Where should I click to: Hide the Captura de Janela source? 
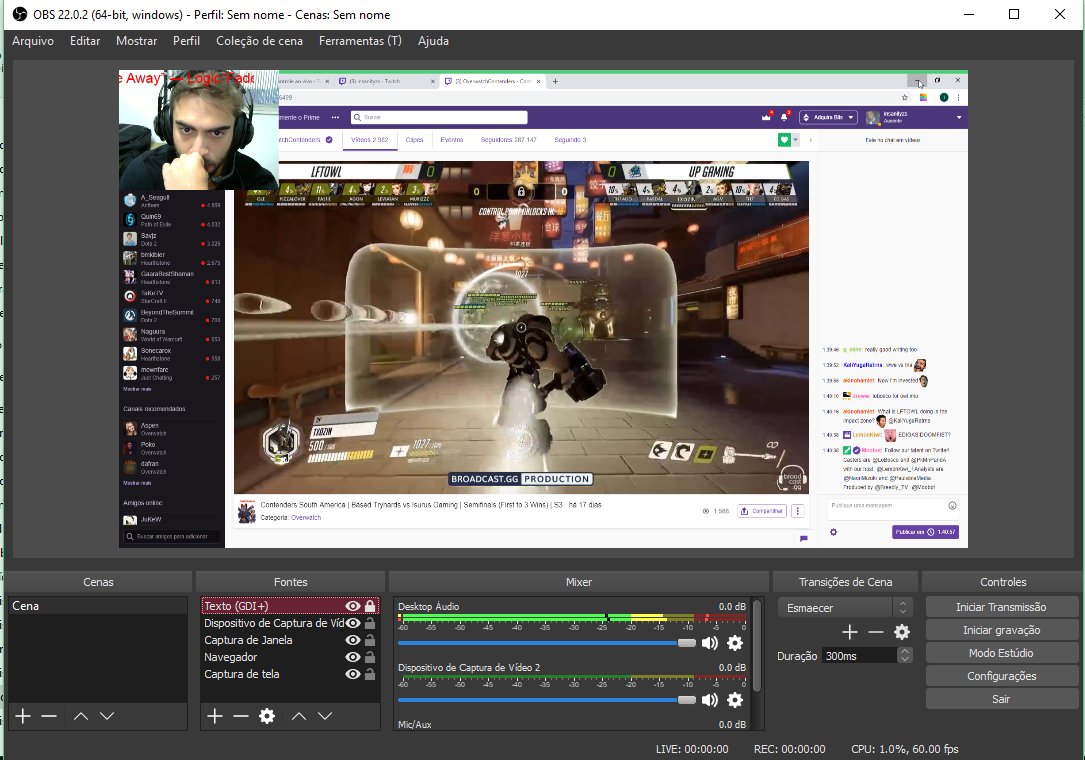pyautogui.click(x=353, y=640)
